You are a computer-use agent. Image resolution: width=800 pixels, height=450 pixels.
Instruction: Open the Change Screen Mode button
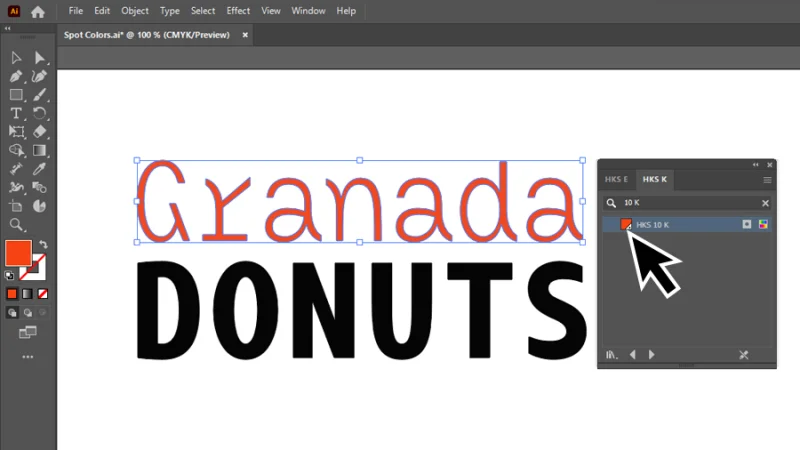click(28, 333)
